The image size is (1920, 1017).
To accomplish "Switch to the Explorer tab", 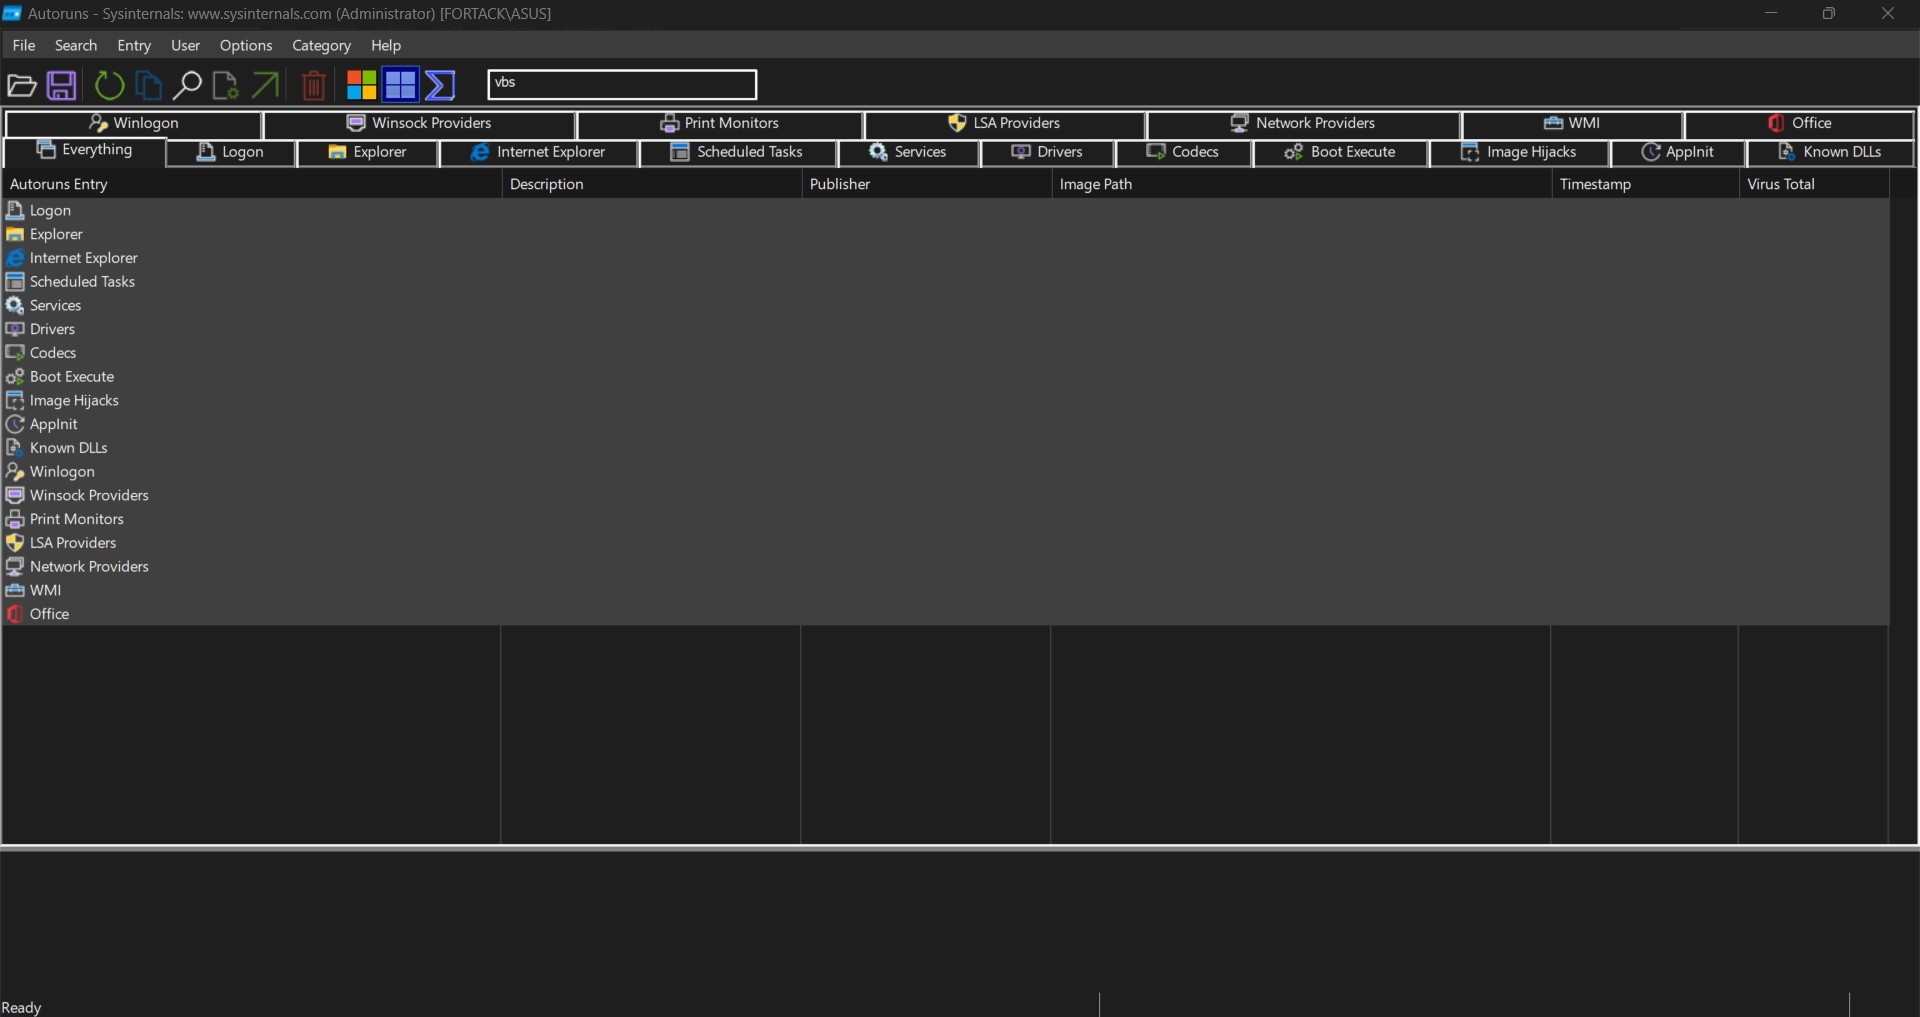I will 367,152.
